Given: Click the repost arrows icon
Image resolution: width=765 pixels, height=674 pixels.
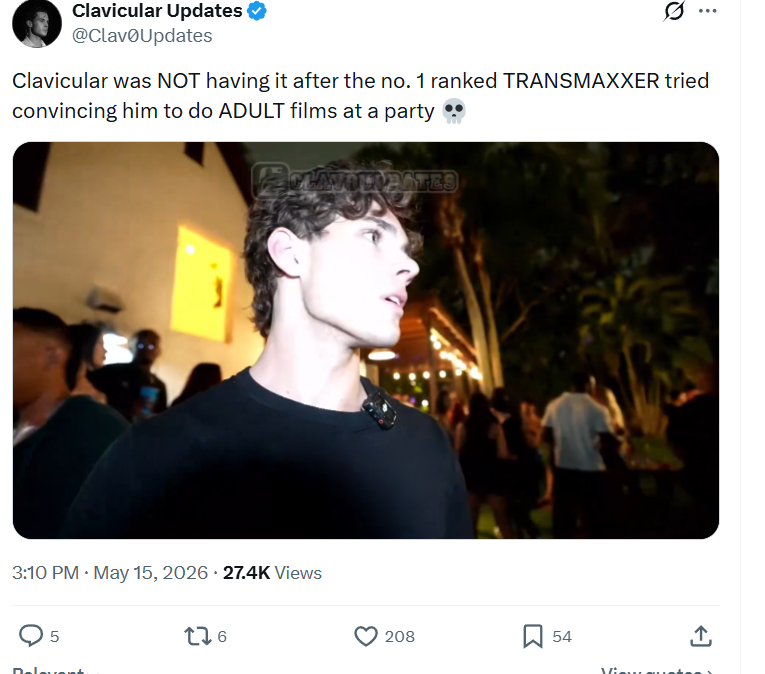Looking at the screenshot, I should click(x=198, y=636).
